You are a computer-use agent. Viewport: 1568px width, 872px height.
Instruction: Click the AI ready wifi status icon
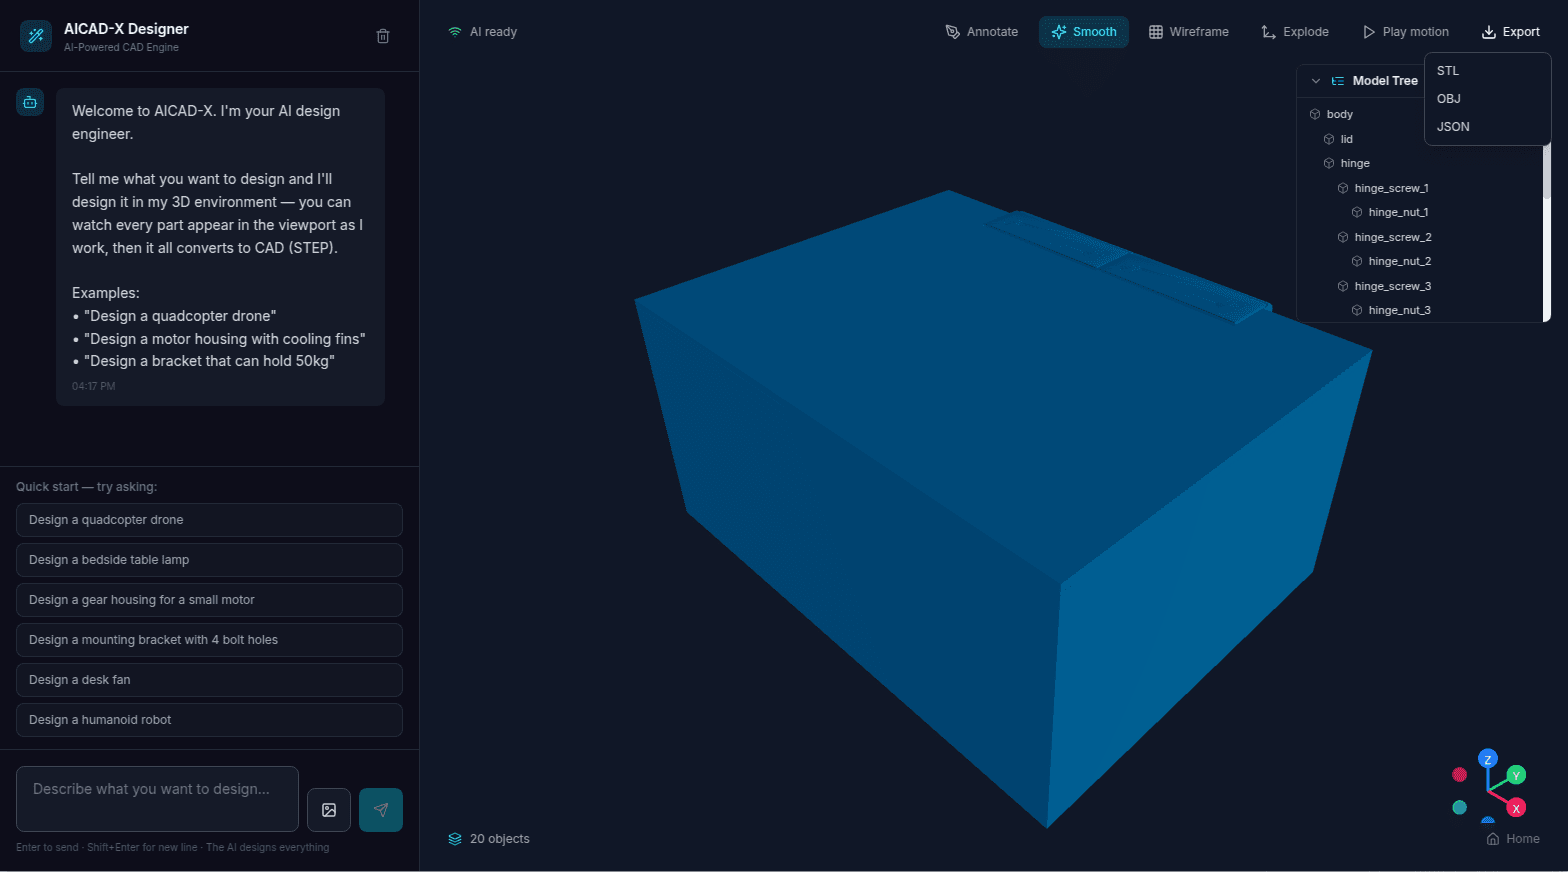[x=455, y=32]
